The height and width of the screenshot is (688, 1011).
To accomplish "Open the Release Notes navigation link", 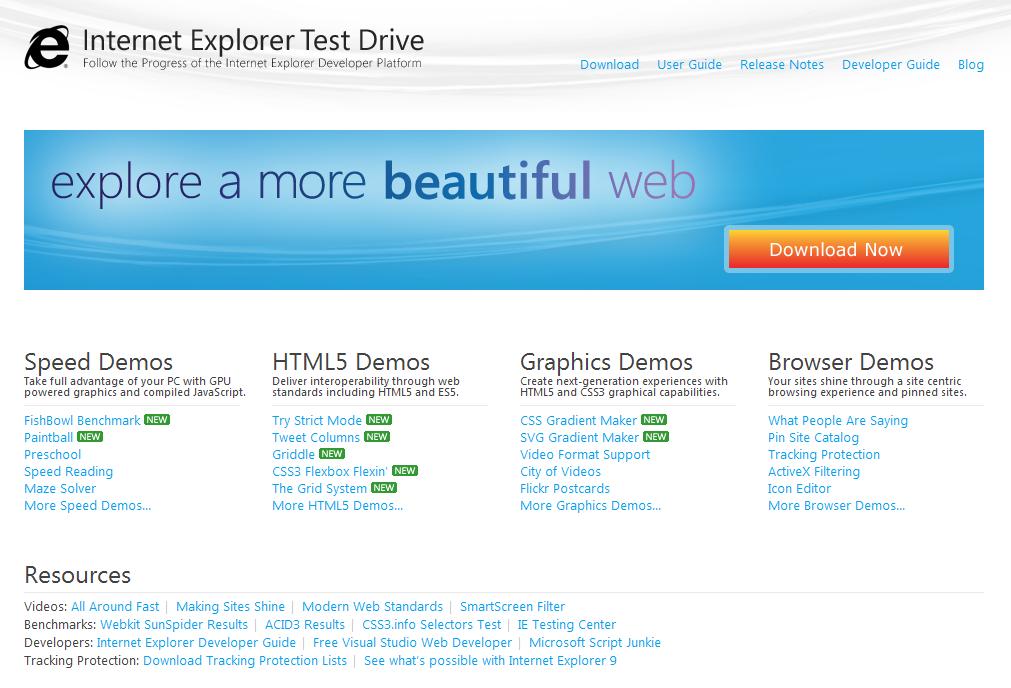I will 781,64.
